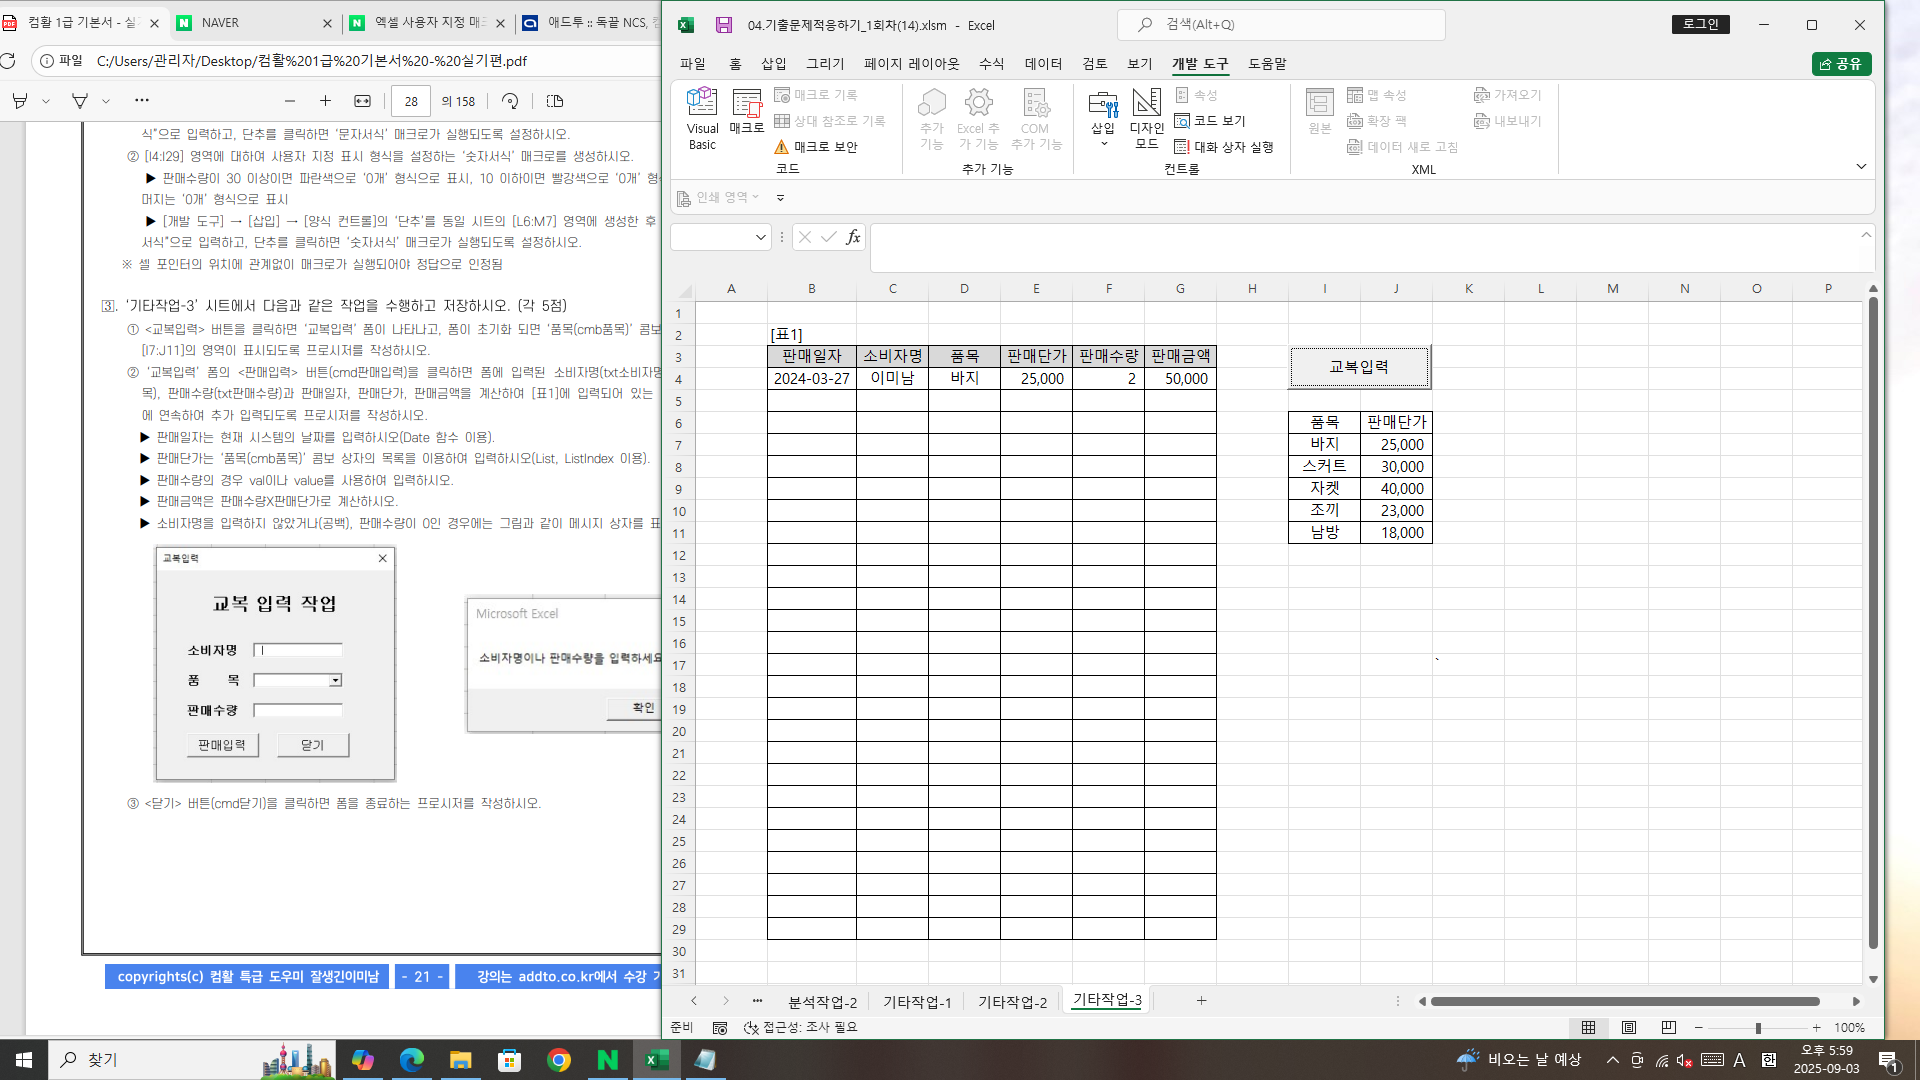Open the Name Box dropdown arrow

(x=760, y=237)
